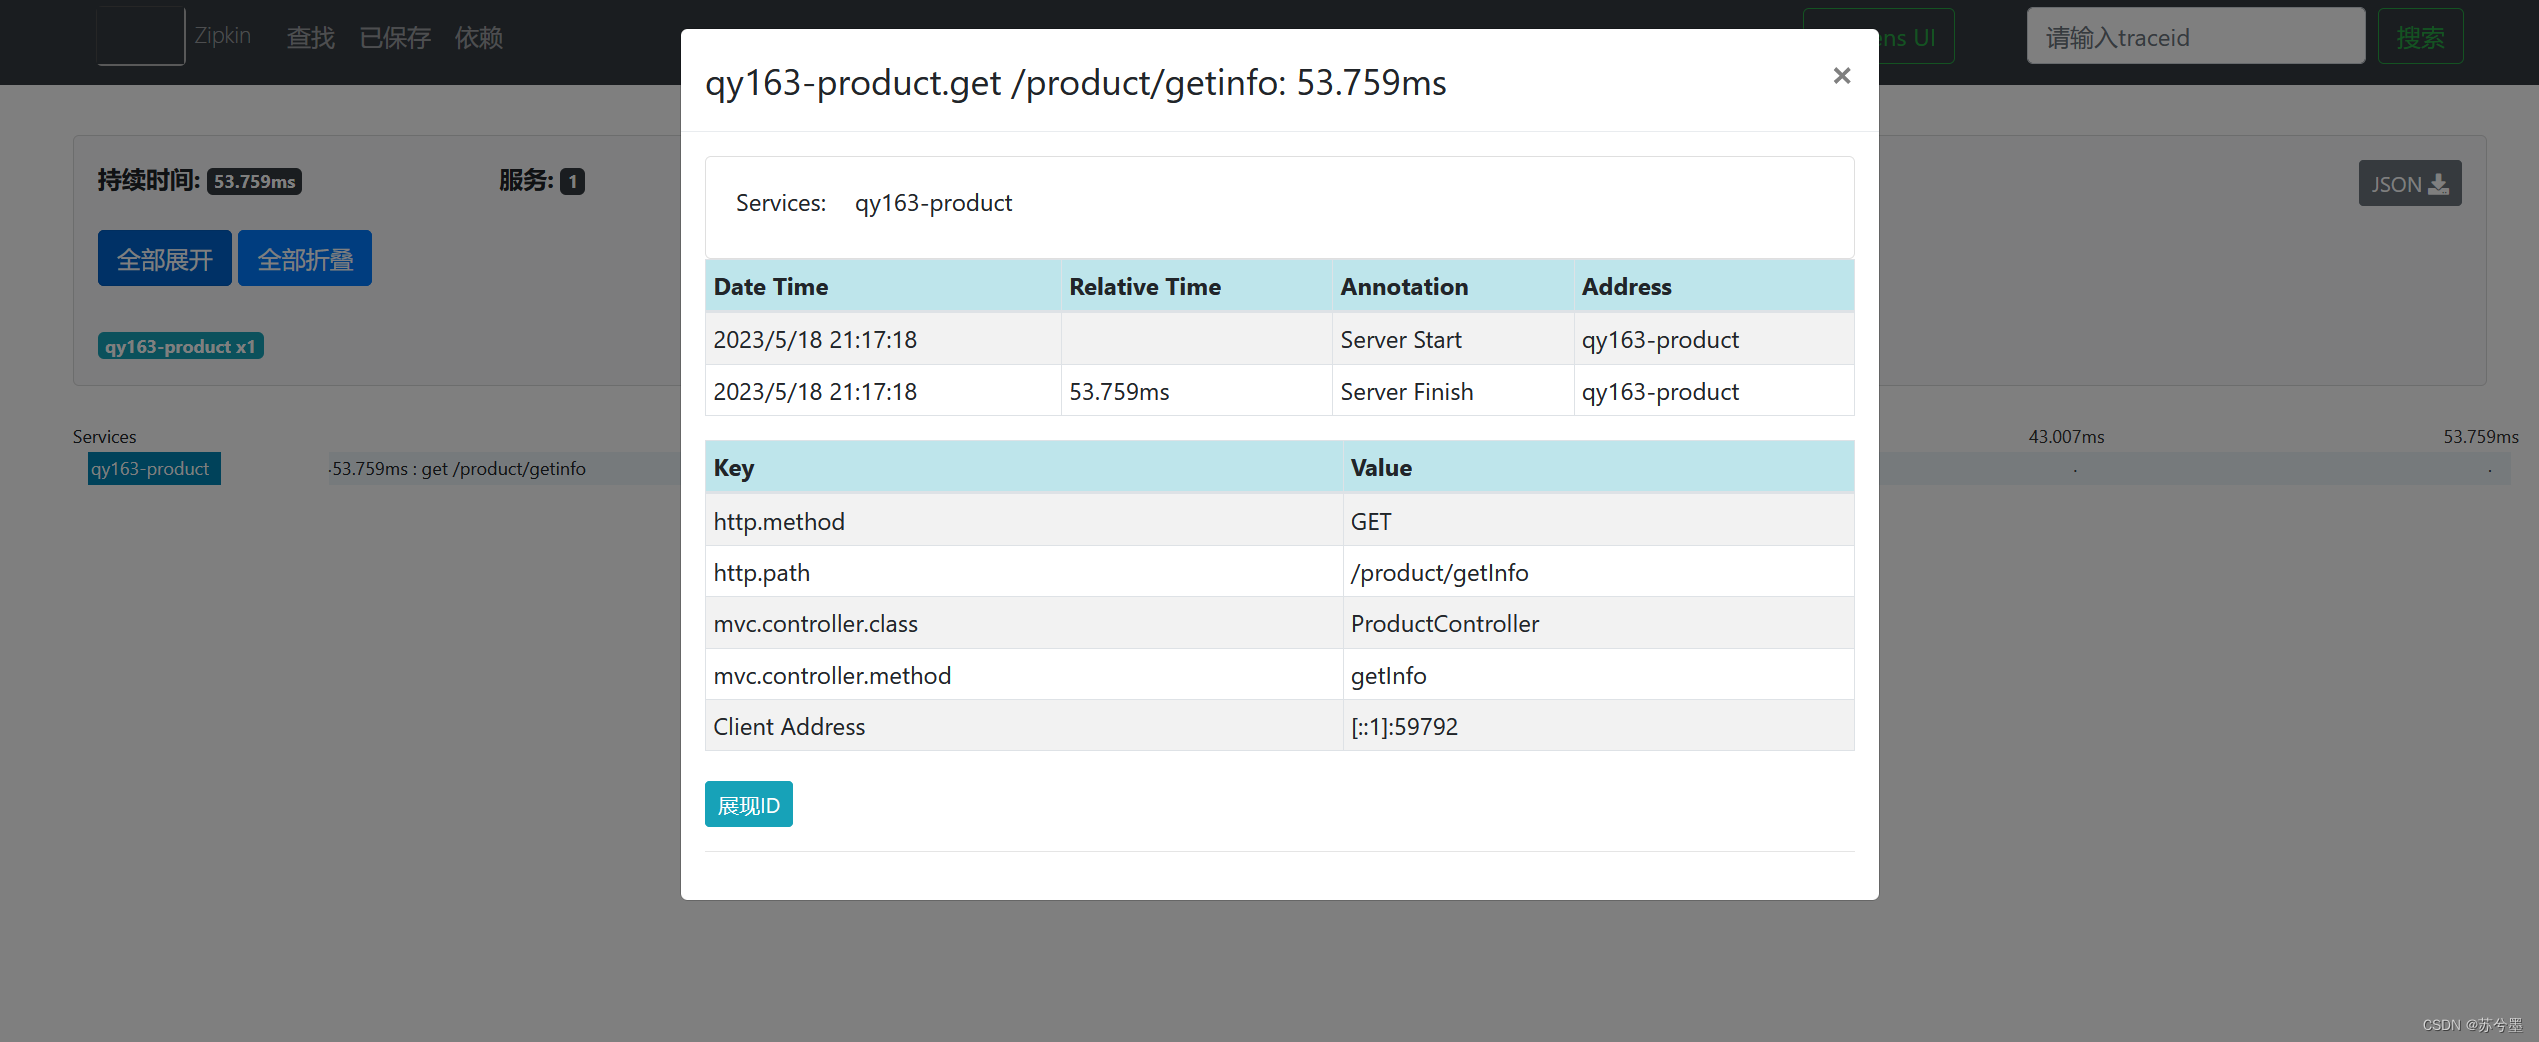Click the partially hidden UI button in navbar
This screenshot has height=1042, width=2539.
(1916, 37)
